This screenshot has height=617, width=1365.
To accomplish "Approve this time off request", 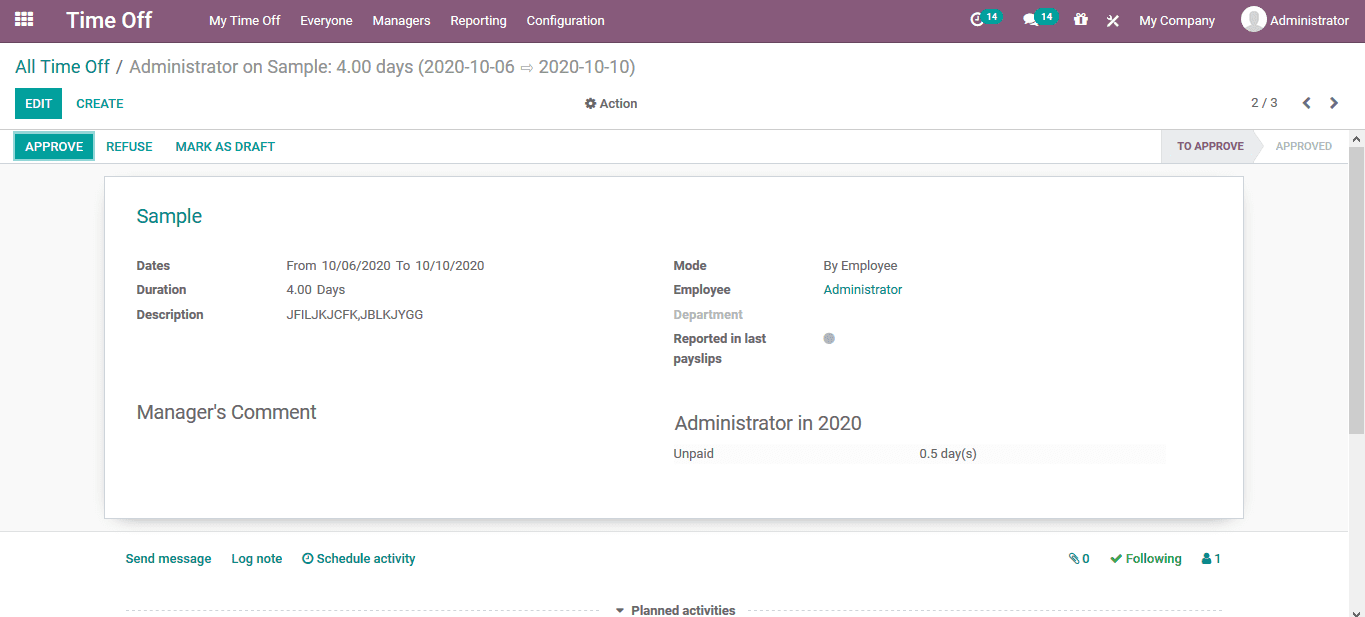I will (x=53, y=146).
